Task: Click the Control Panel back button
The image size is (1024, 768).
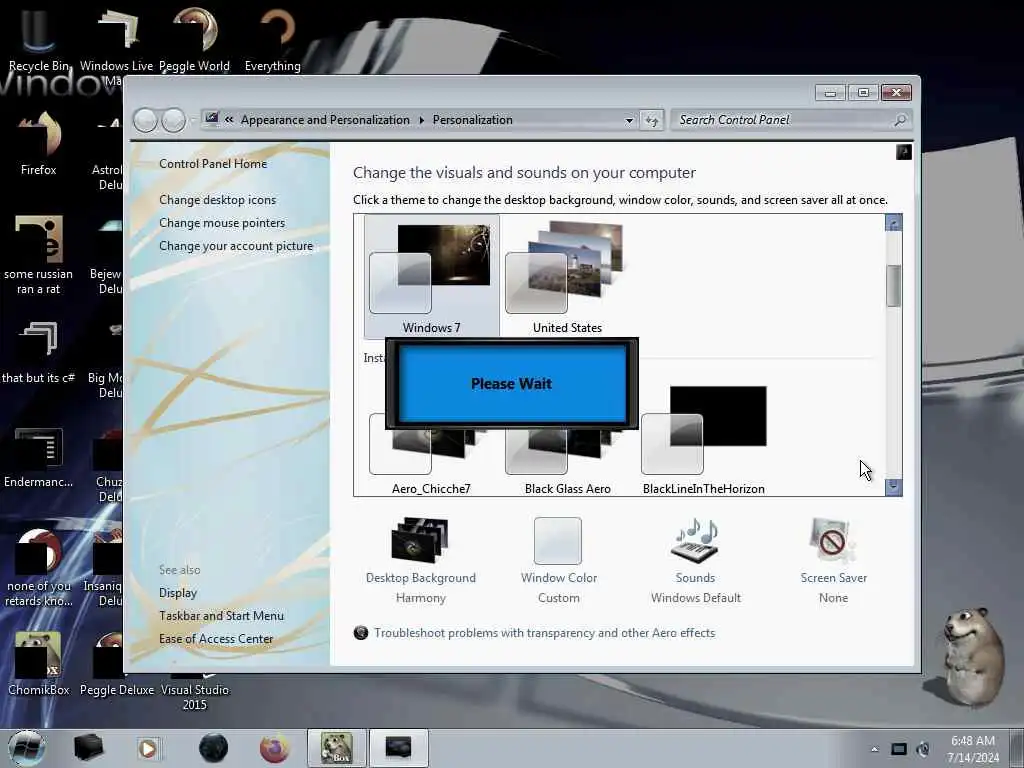Action: (145, 120)
